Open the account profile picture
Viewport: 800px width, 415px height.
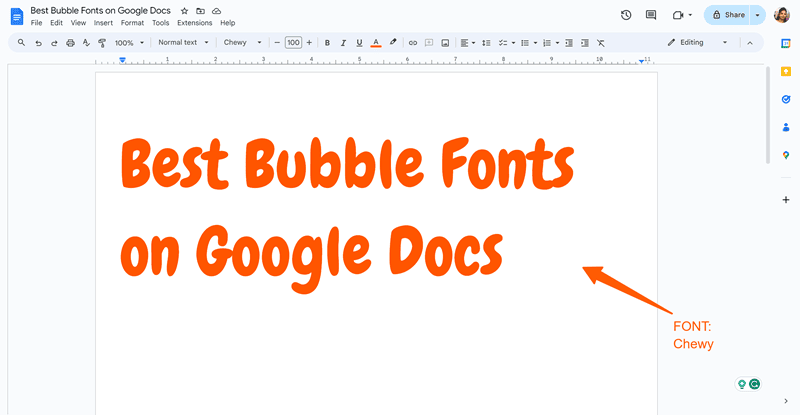point(782,15)
